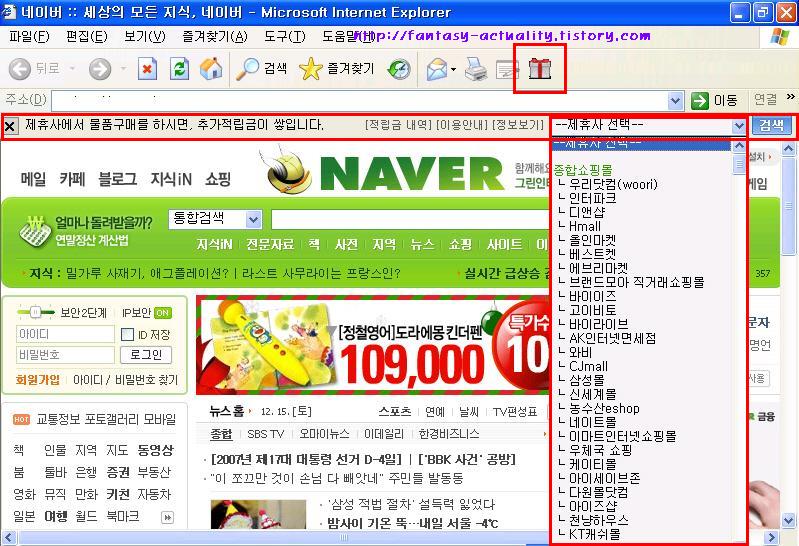Viewport: 799px width, 546px height.
Task: Click the Forward arrow icon
Action: (x=100, y=69)
